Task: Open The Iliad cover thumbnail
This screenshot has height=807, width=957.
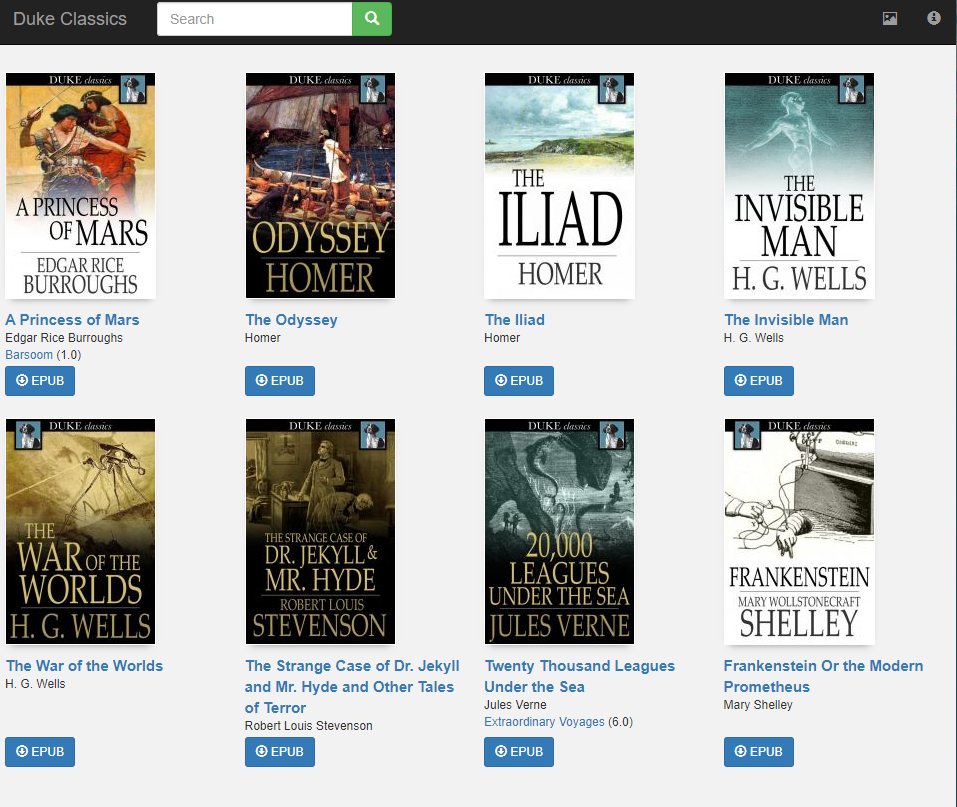Action: click(560, 186)
